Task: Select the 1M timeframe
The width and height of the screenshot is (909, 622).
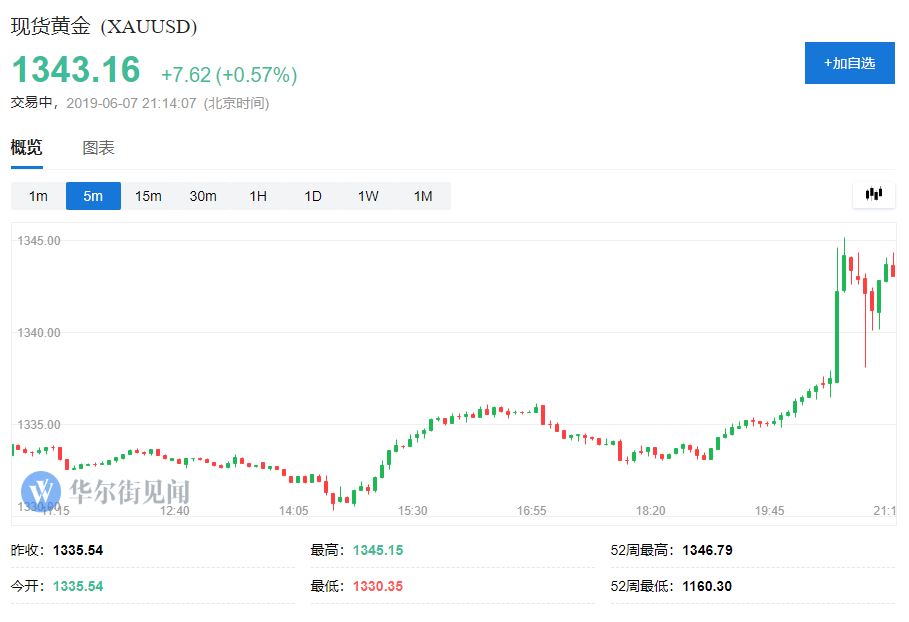Action: pyautogui.click(x=423, y=196)
